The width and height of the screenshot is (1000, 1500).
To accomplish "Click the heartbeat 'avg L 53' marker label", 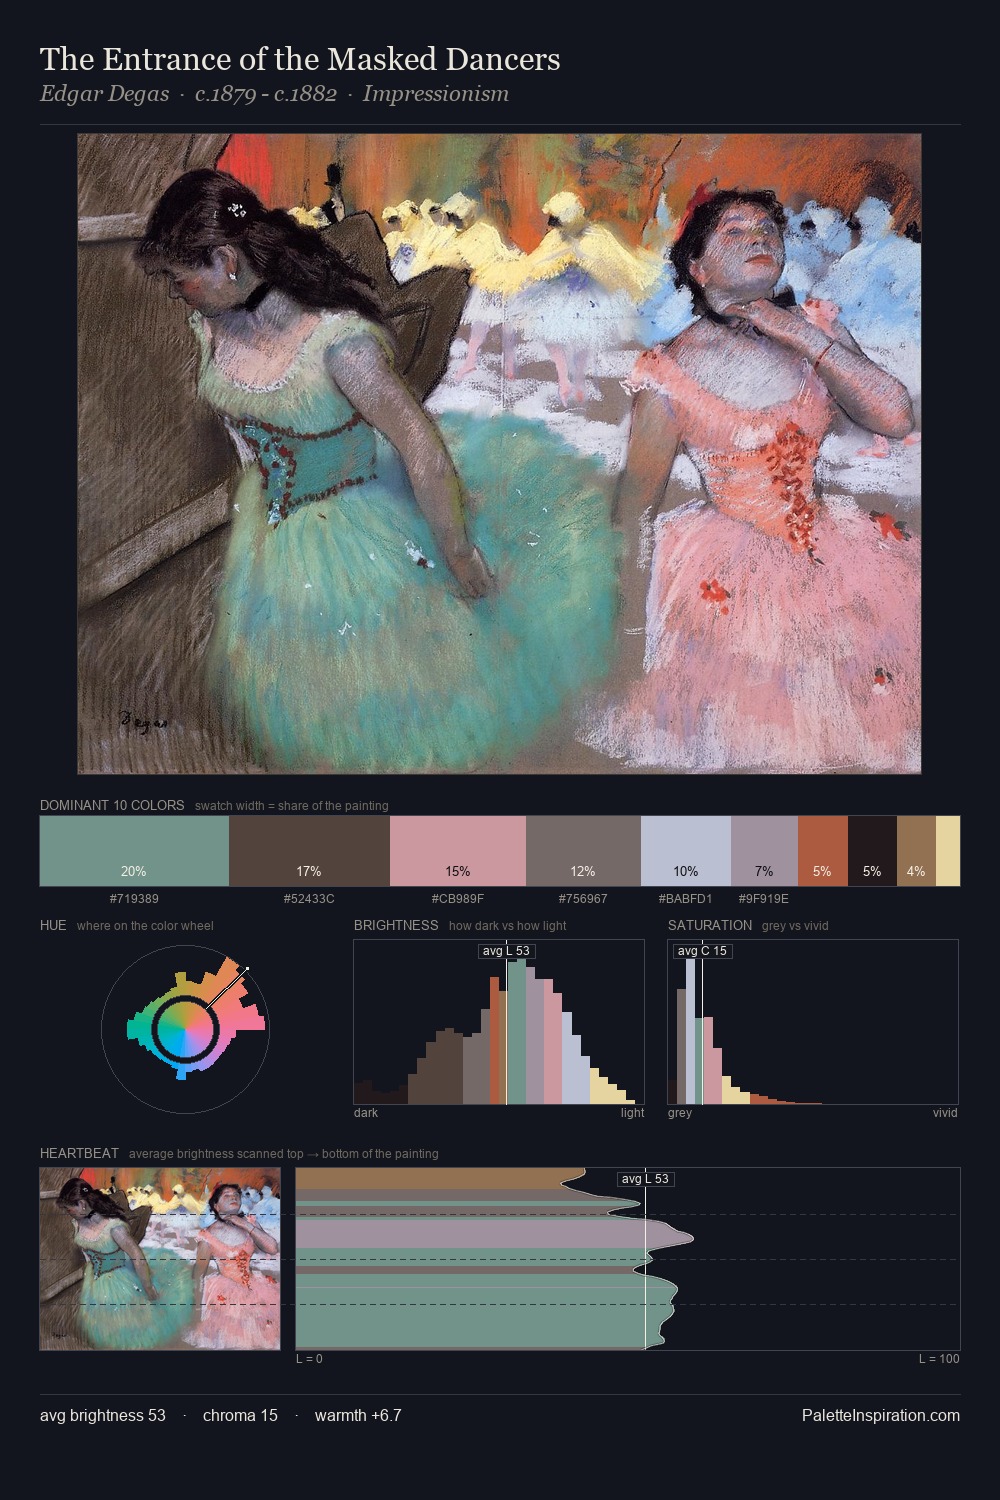I will tap(645, 1179).
